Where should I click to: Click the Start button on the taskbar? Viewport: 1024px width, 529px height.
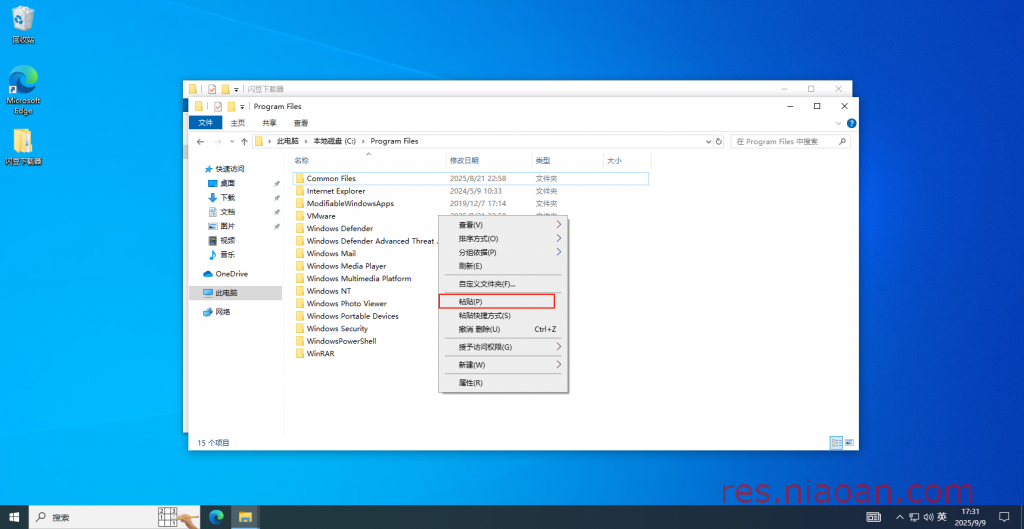click(14, 517)
